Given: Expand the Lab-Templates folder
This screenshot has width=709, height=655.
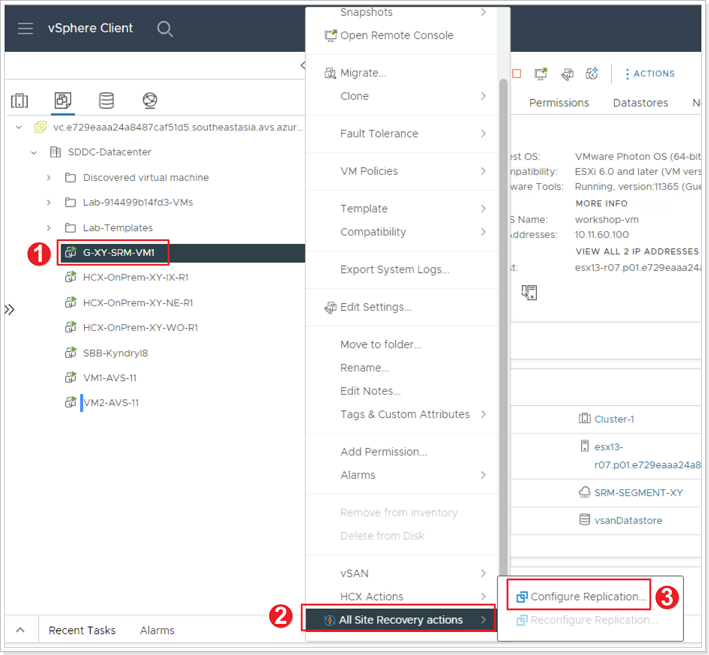Looking at the screenshot, I should pos(48,228).
